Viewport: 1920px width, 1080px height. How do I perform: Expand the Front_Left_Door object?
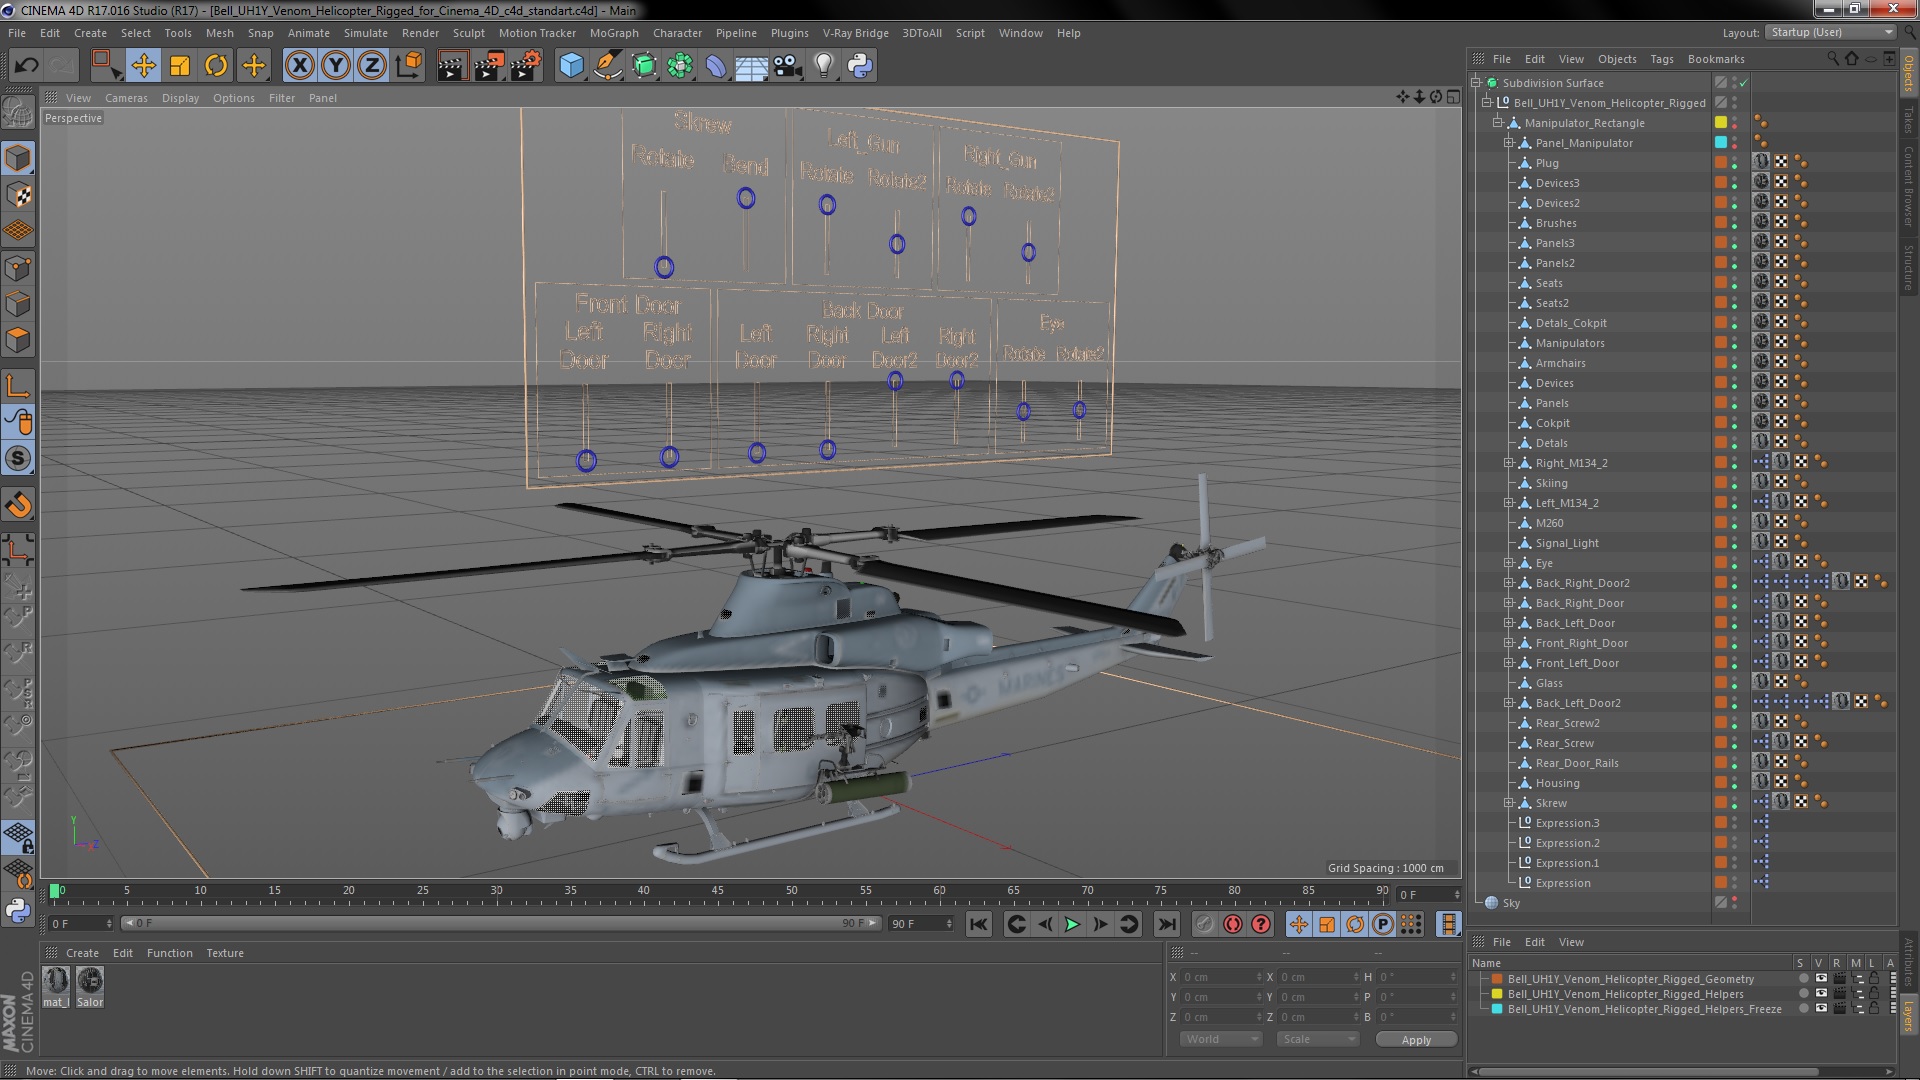tap(1508, 663)
